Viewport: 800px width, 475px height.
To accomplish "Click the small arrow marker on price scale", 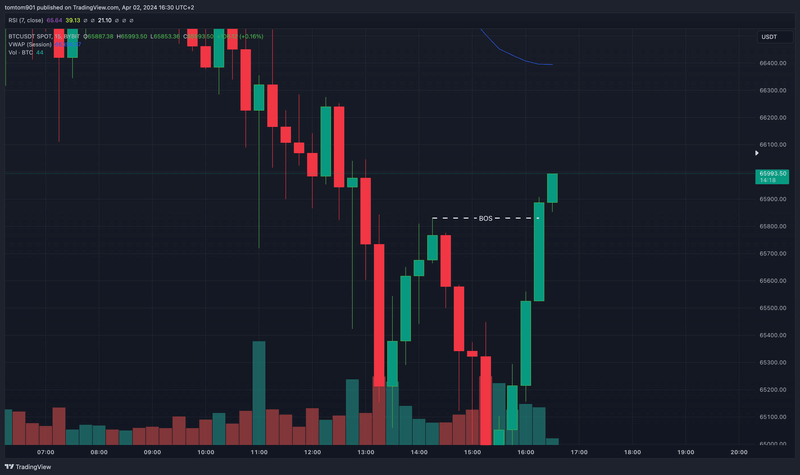I will tap(756, 153).
